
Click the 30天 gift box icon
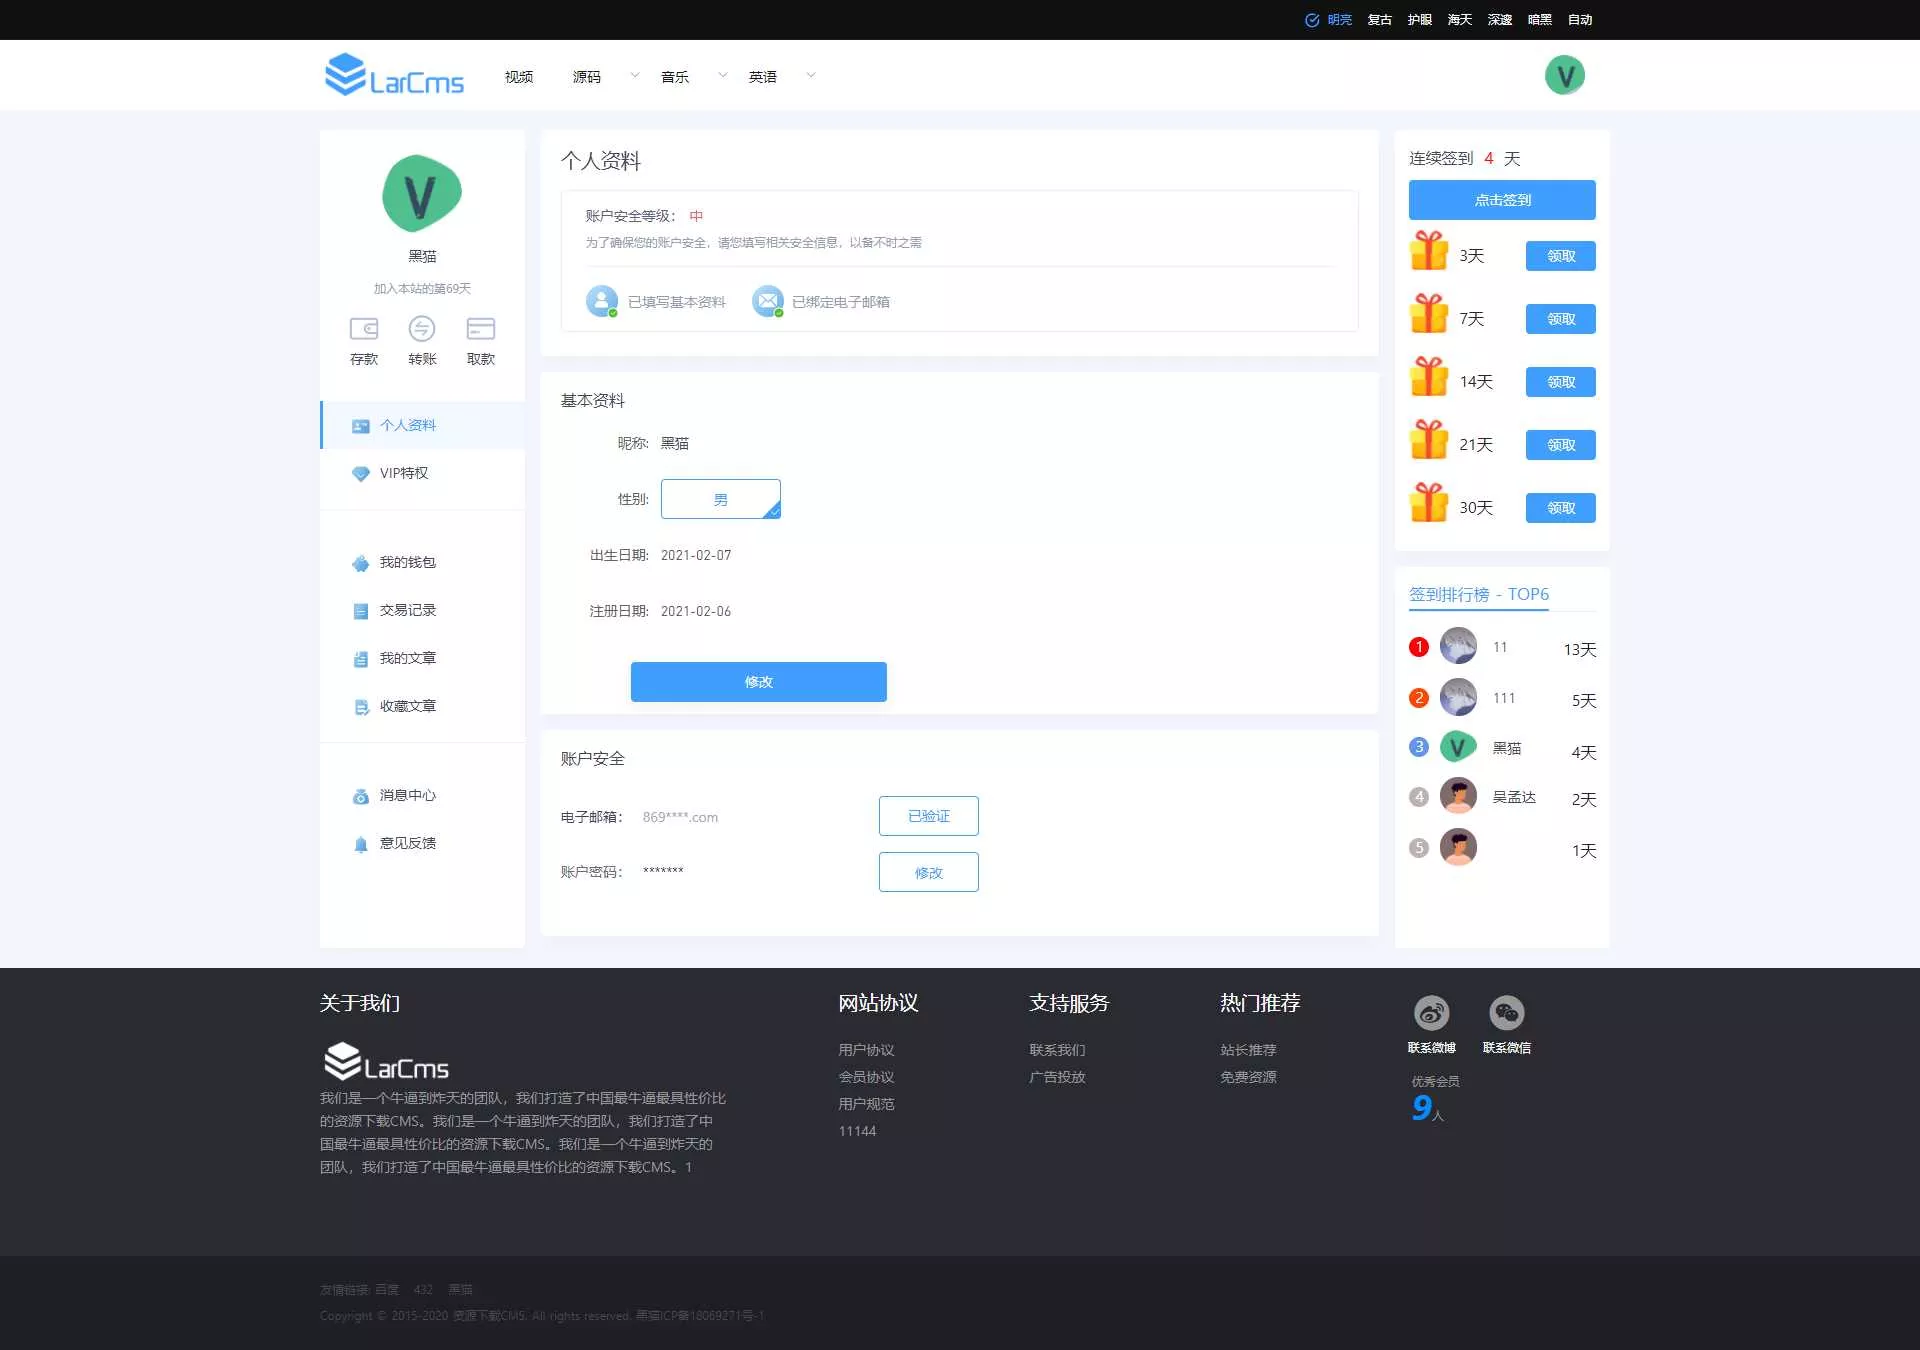point(1429,503)
